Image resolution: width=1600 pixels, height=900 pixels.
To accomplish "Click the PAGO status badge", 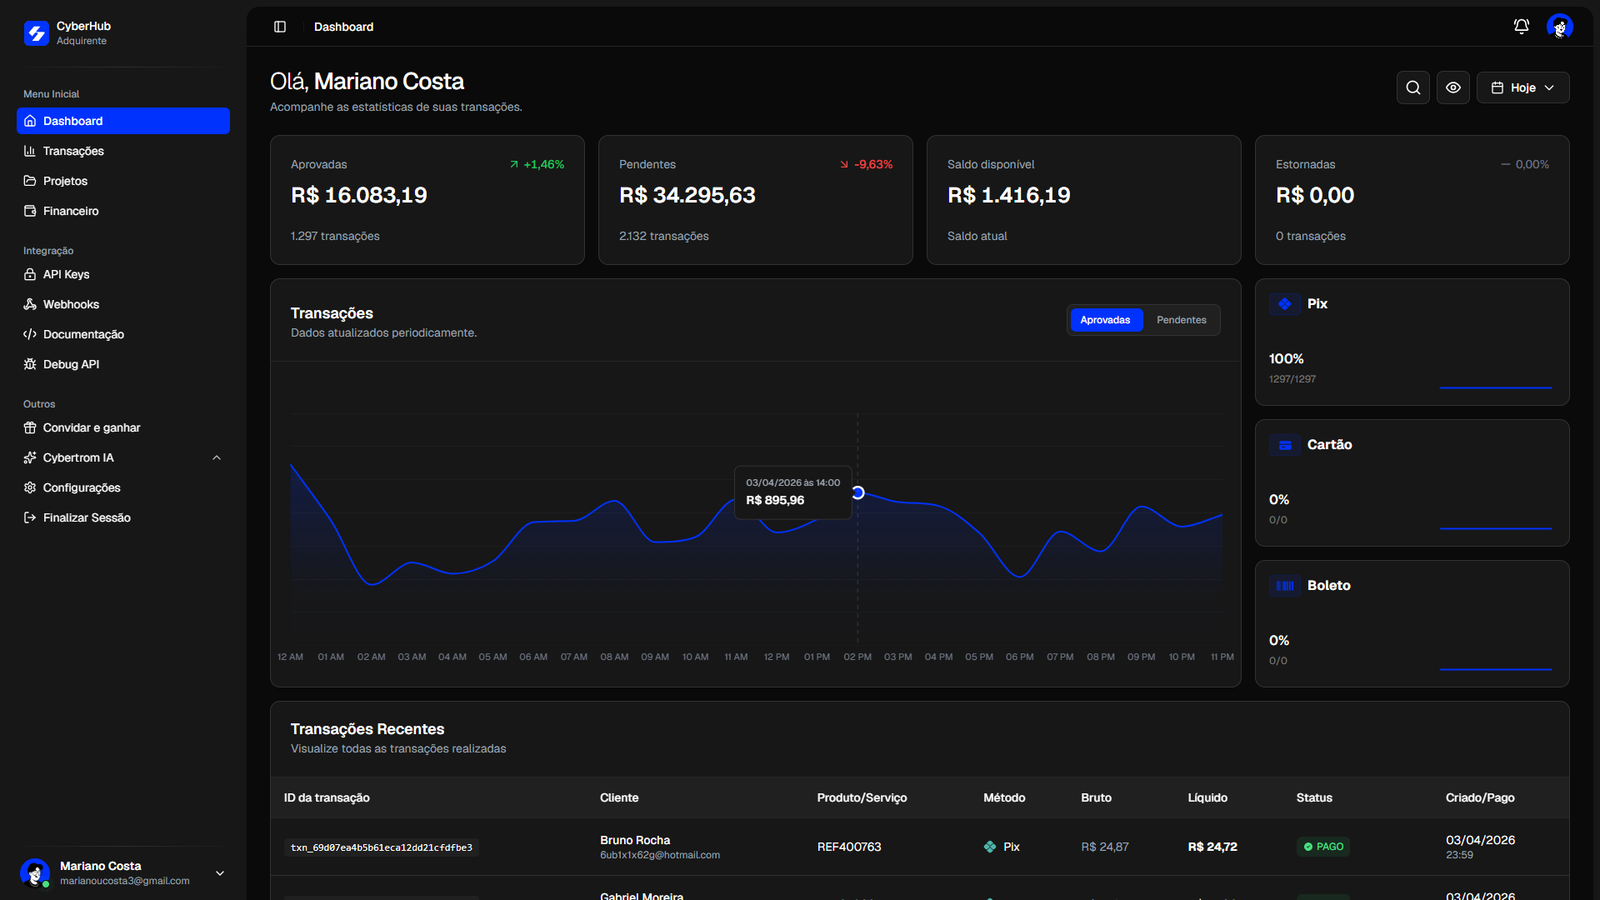I will pos(1324,847).
